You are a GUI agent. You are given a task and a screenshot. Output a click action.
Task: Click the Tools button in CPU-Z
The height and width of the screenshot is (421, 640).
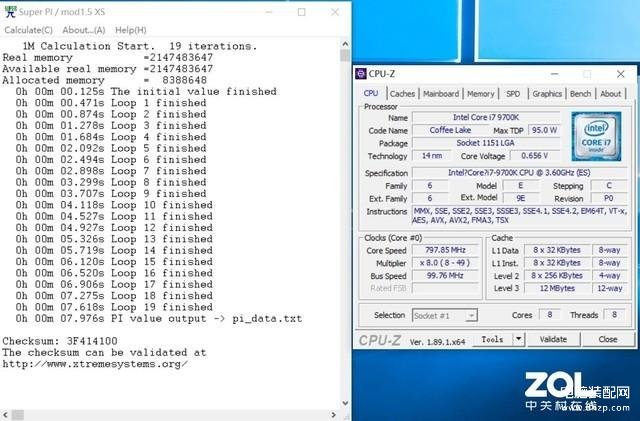[492, 339]
